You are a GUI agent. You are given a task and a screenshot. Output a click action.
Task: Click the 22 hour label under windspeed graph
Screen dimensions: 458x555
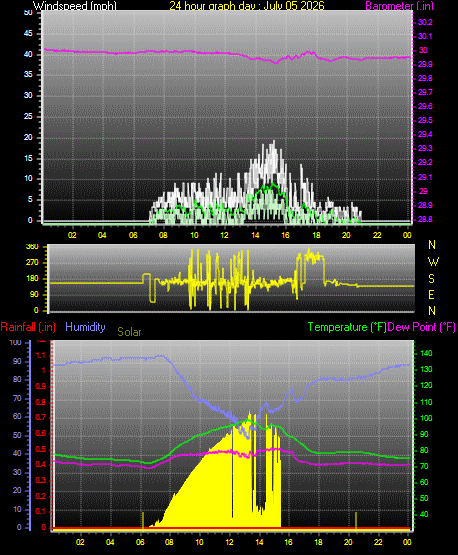377,235
